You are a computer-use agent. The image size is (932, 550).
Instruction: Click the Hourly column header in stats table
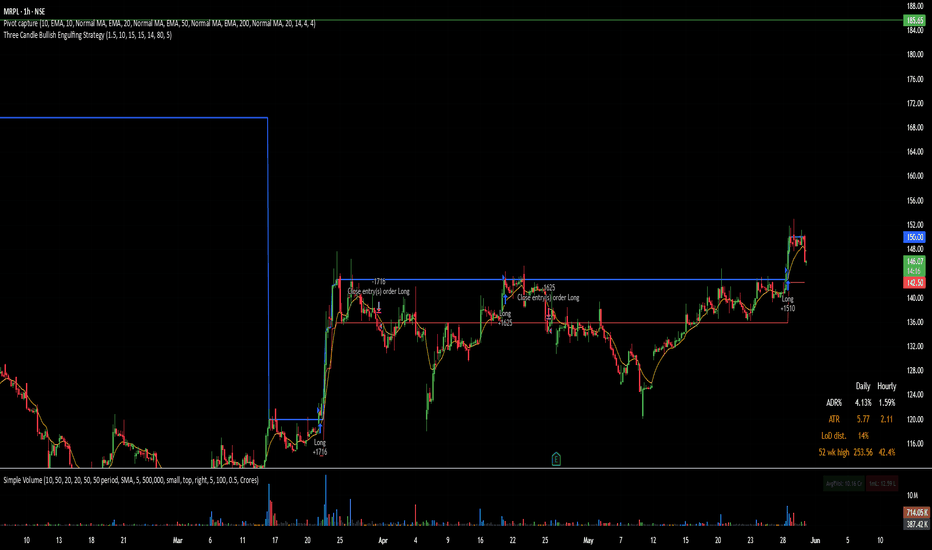click(x=886, y=386)
